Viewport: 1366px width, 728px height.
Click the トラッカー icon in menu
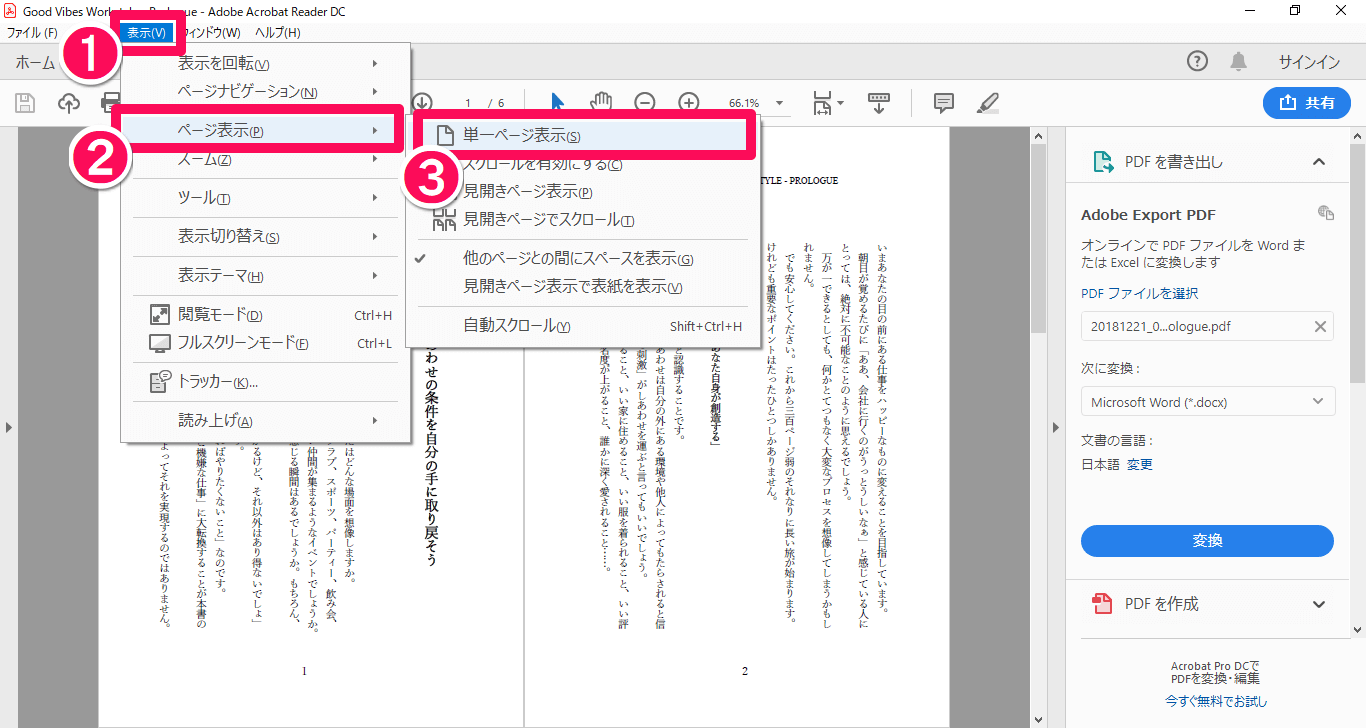point(160,381)
